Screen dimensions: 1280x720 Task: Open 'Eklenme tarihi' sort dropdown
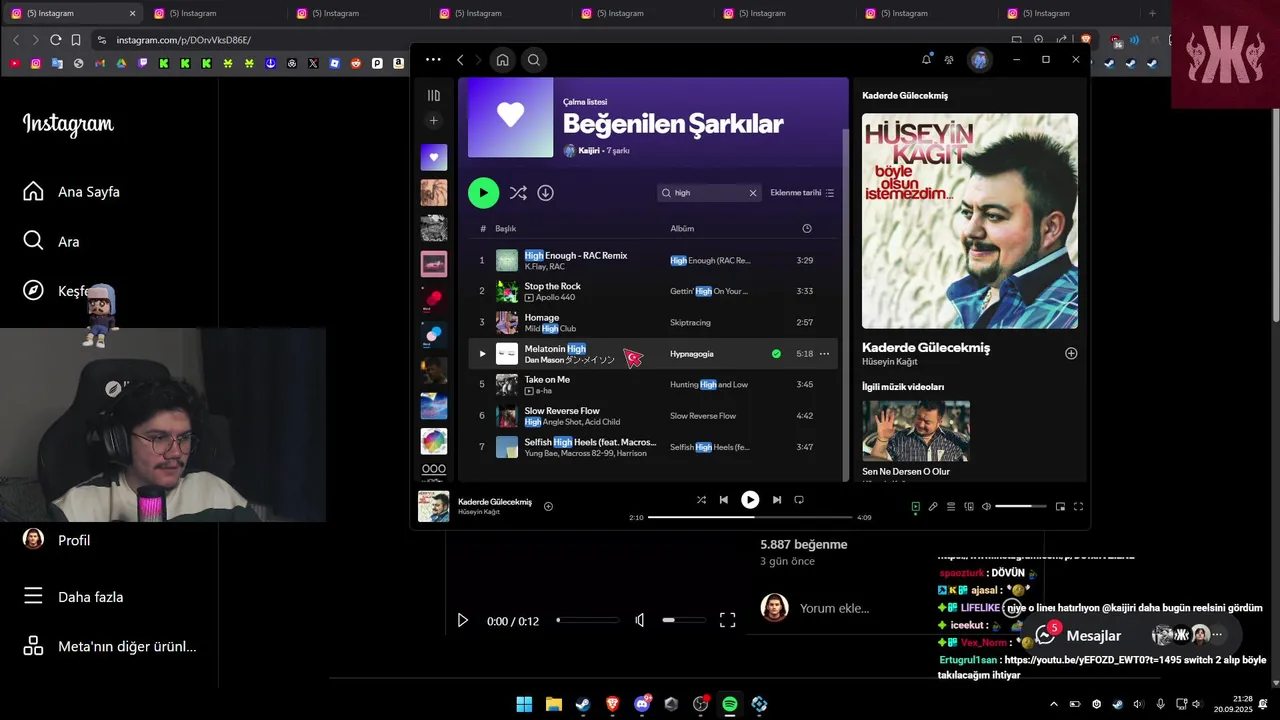(x=802, y=193)
